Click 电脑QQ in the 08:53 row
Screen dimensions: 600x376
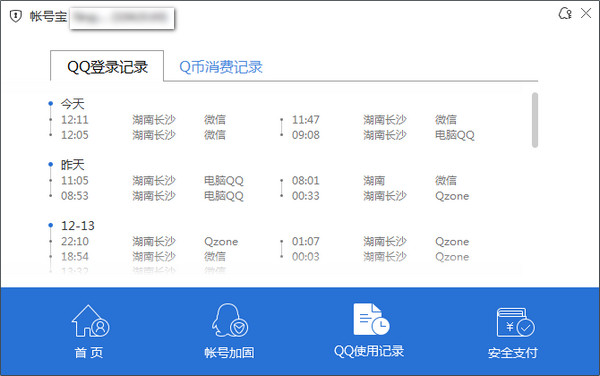(x=224, y=196)
